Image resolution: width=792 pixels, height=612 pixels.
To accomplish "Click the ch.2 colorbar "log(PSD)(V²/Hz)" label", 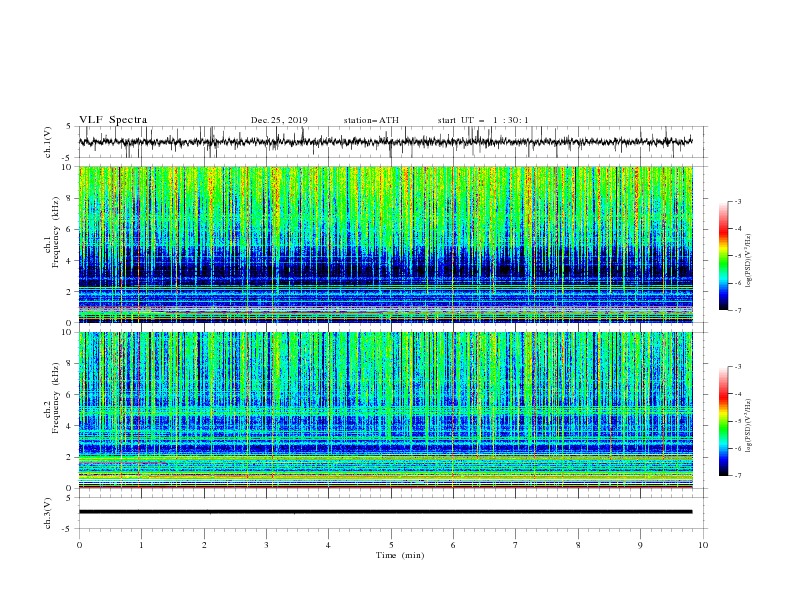I will pyautogui.click(x=749, y=425).
